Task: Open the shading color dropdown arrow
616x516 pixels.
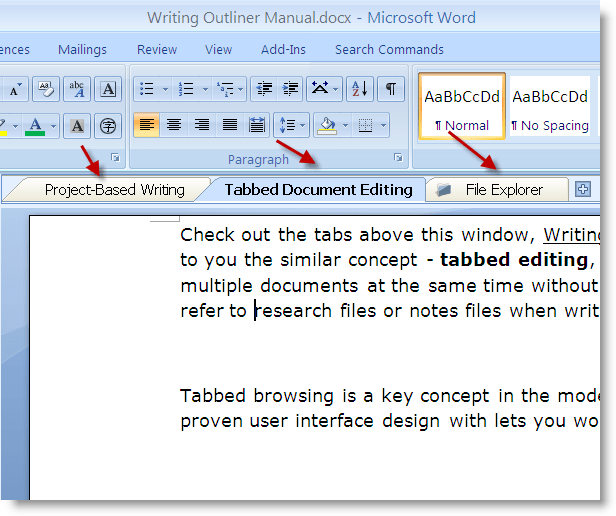Action: (x=345, y=125)
